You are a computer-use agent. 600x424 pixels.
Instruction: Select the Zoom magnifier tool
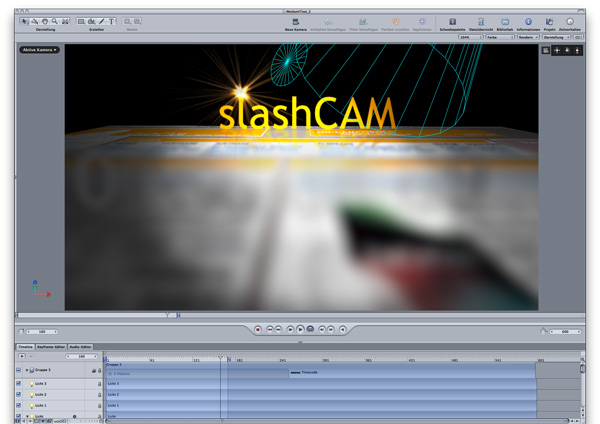click(x=55, y=21)
